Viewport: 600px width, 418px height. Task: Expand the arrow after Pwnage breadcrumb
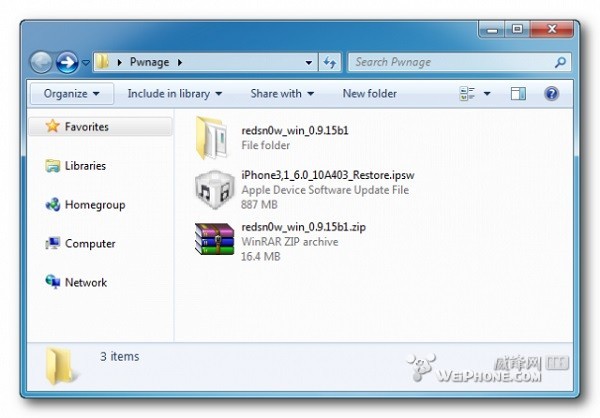[x=180, y=62]
